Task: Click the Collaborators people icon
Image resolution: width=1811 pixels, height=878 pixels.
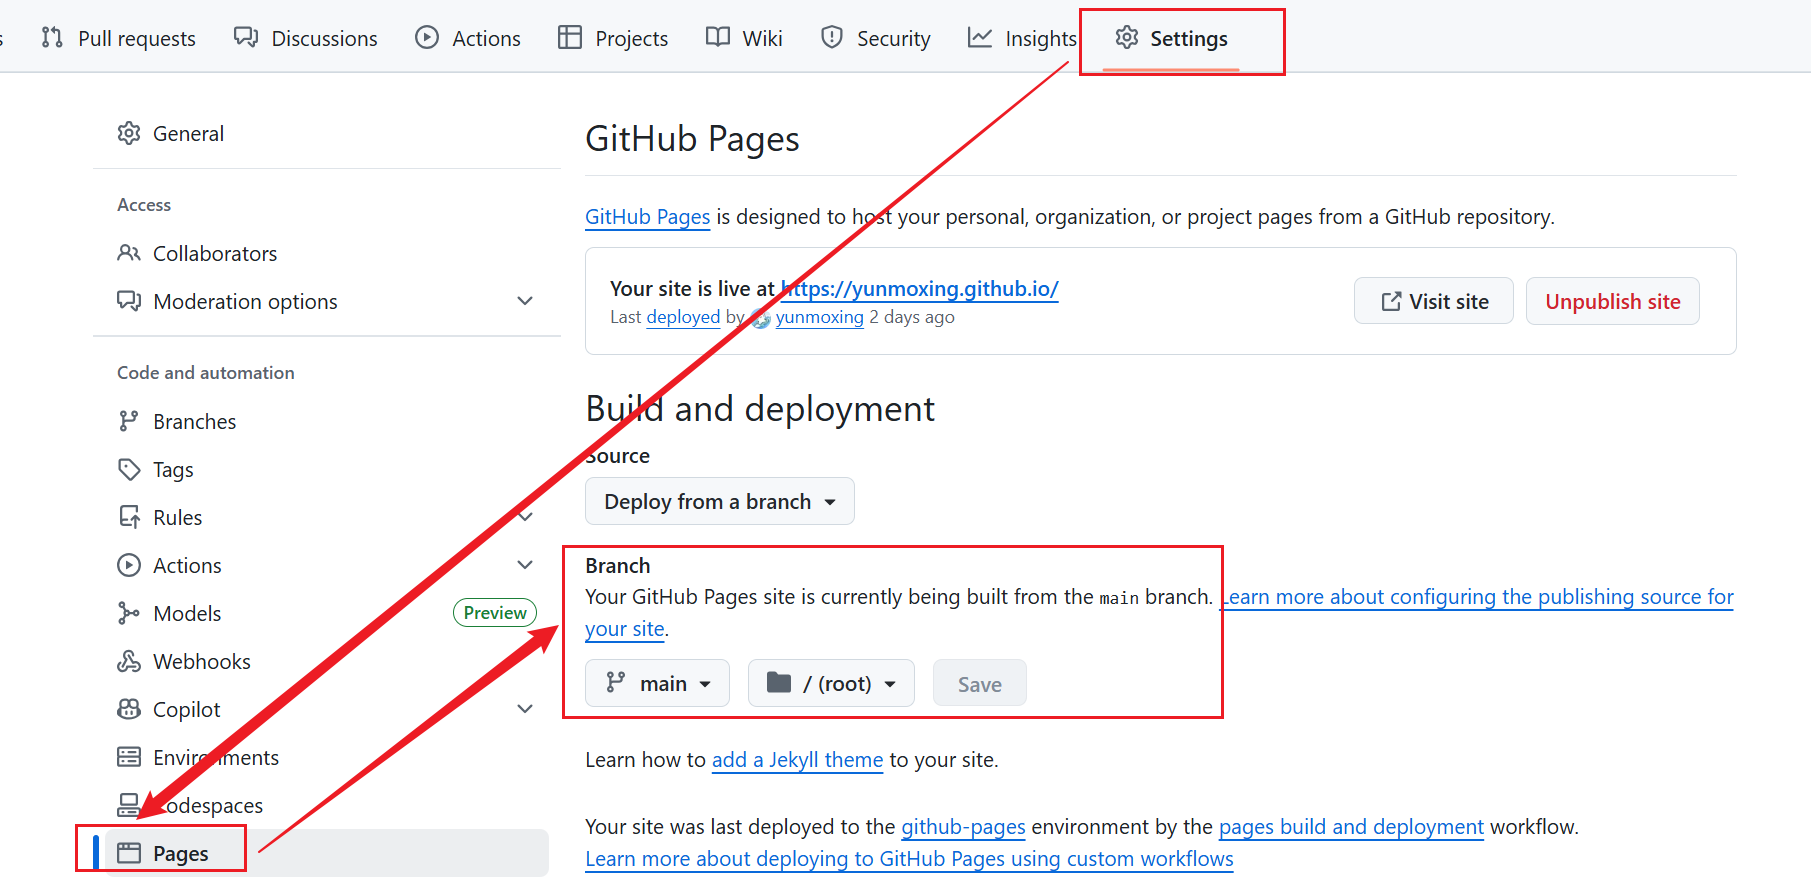Action: point(129,253)
